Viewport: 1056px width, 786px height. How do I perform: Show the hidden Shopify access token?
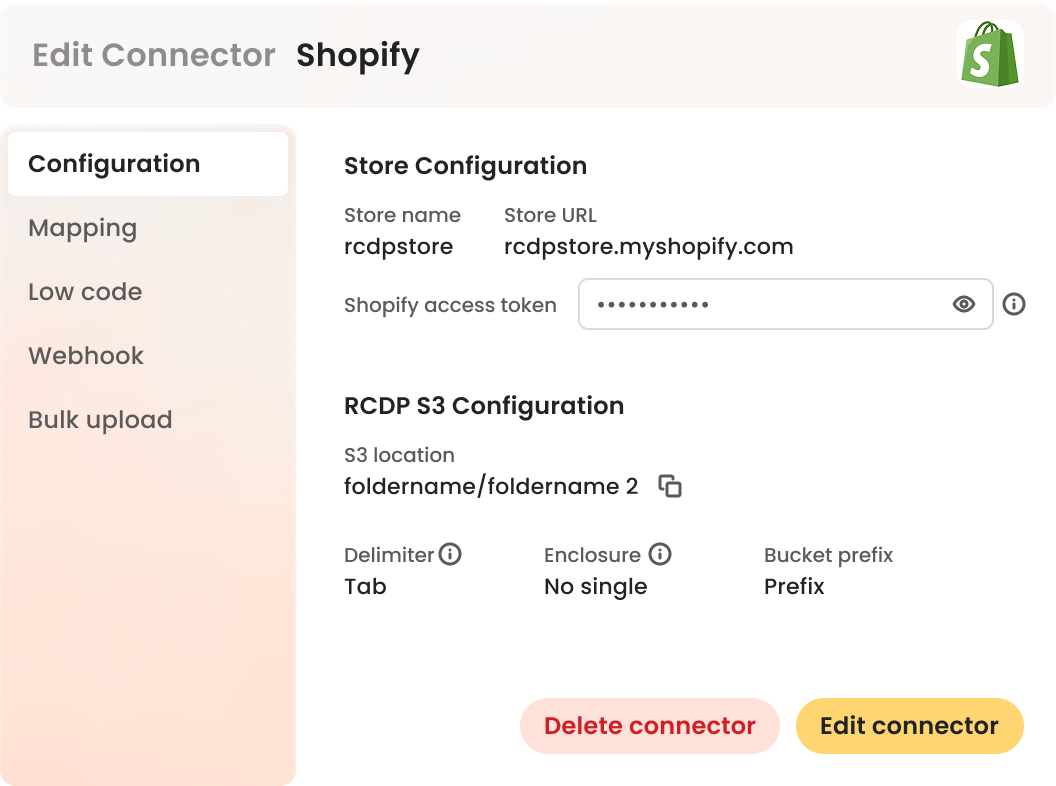click(964, 304)
